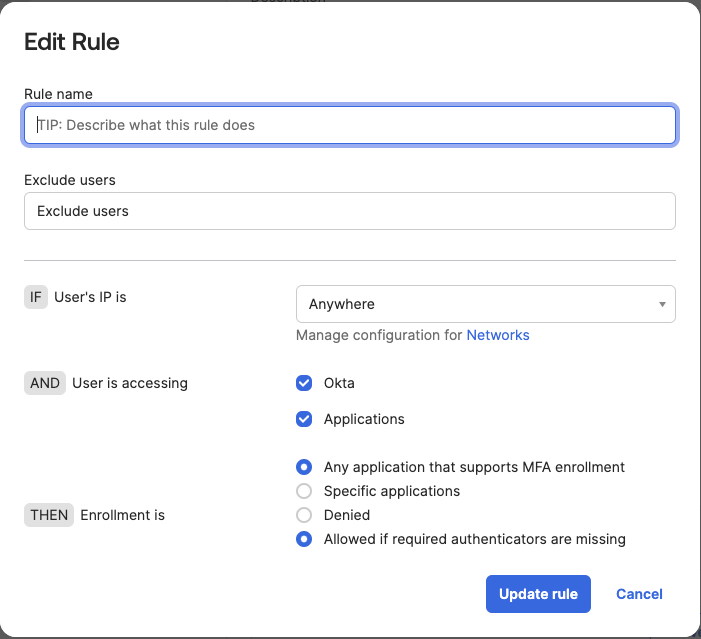Click the Edit Rule dialog heading

[72, 42]
